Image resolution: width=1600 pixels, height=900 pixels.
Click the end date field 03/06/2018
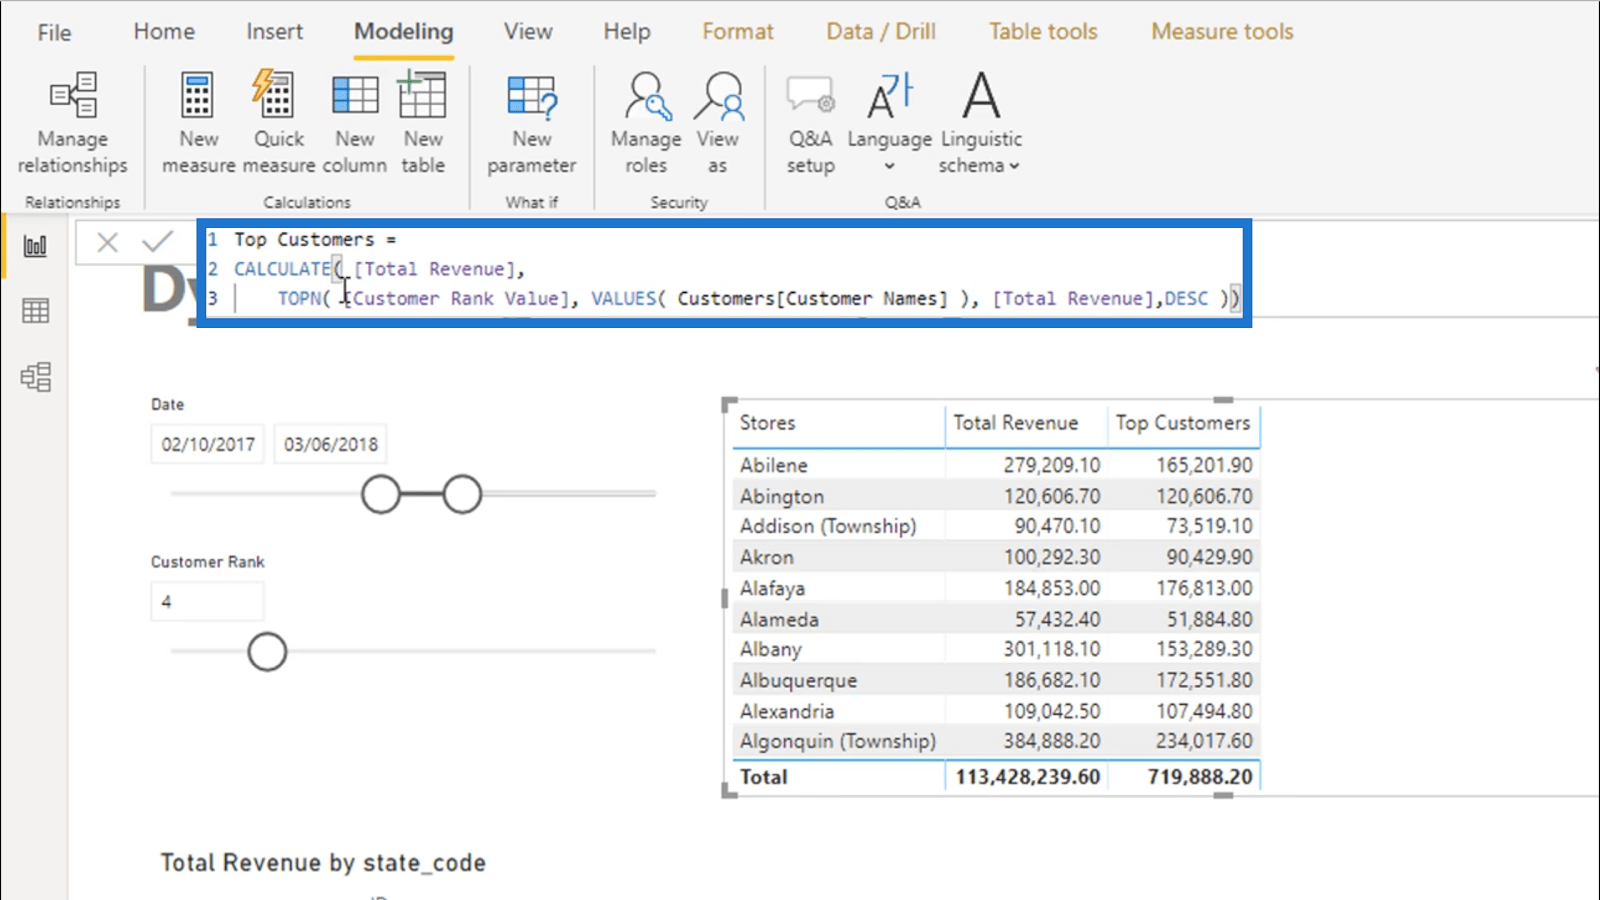coord(330,444)
